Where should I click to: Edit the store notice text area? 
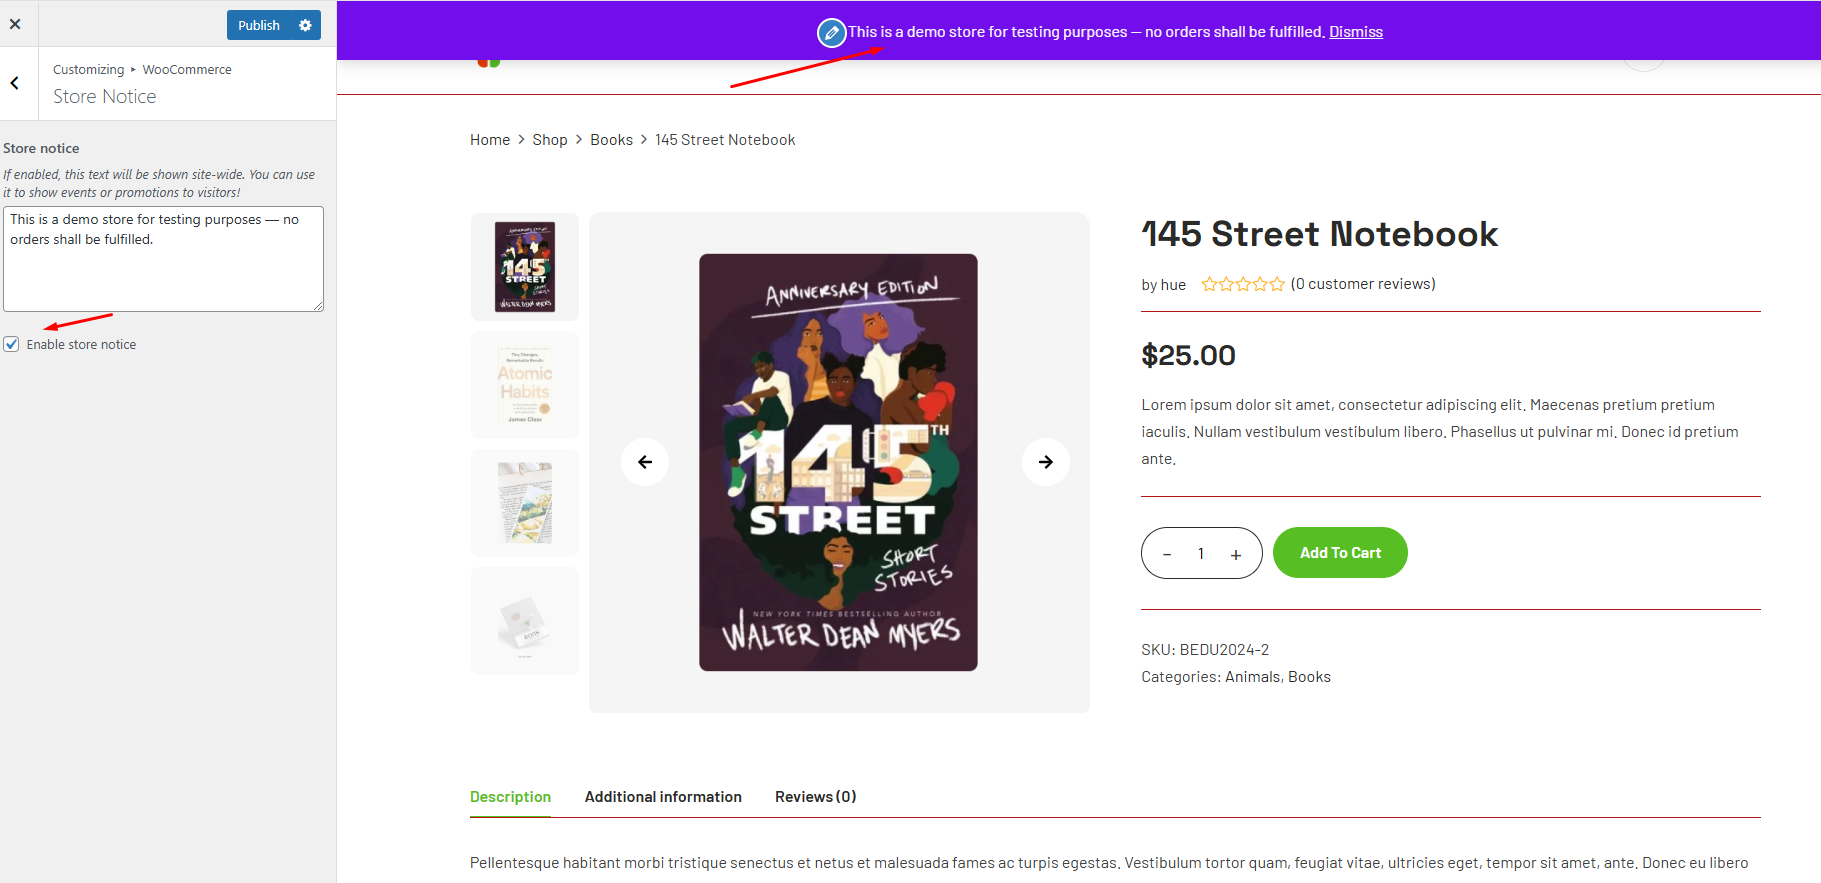click(164, 259)
